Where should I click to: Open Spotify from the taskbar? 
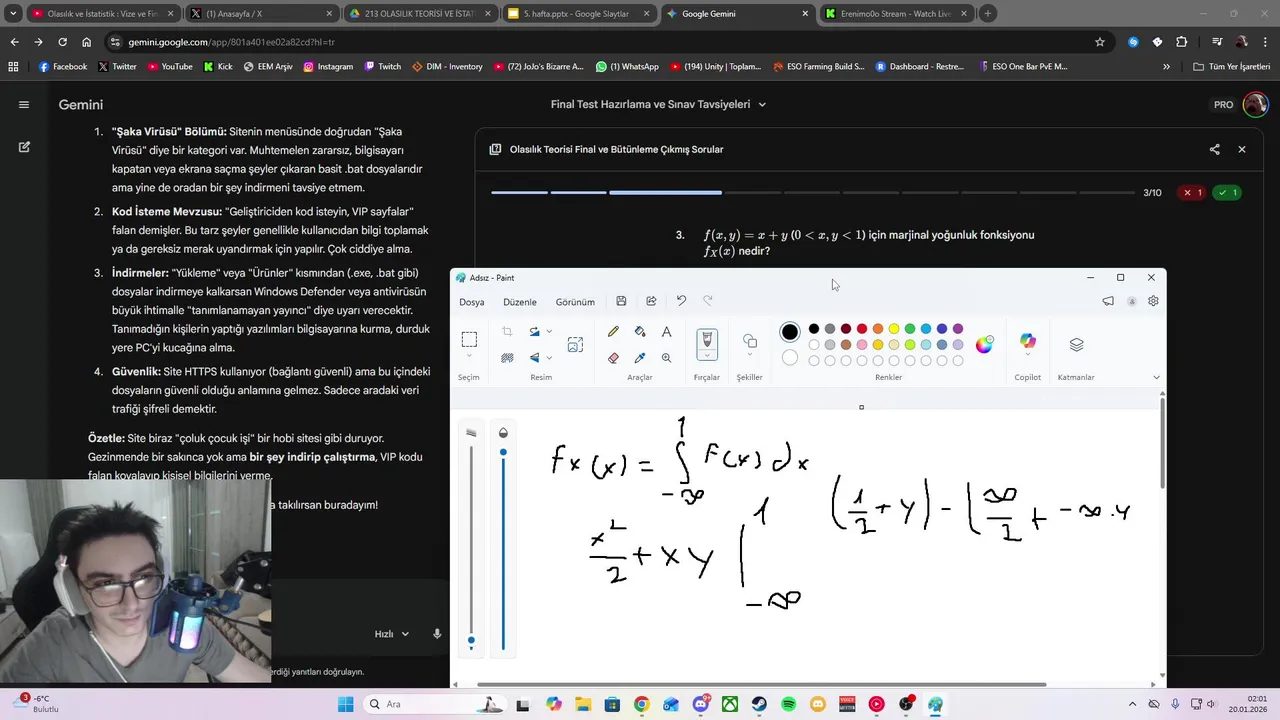coord(789,704)
